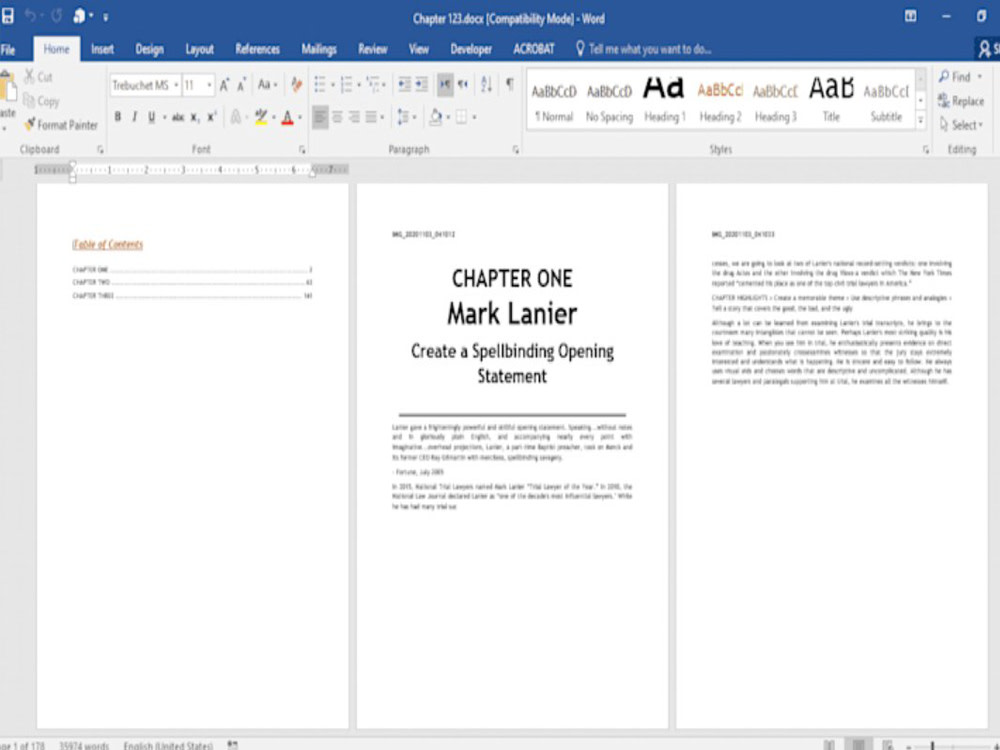Screen dimensions: 1000x750
Task: Apply numbered list formatting
Action: pos(347,84)
